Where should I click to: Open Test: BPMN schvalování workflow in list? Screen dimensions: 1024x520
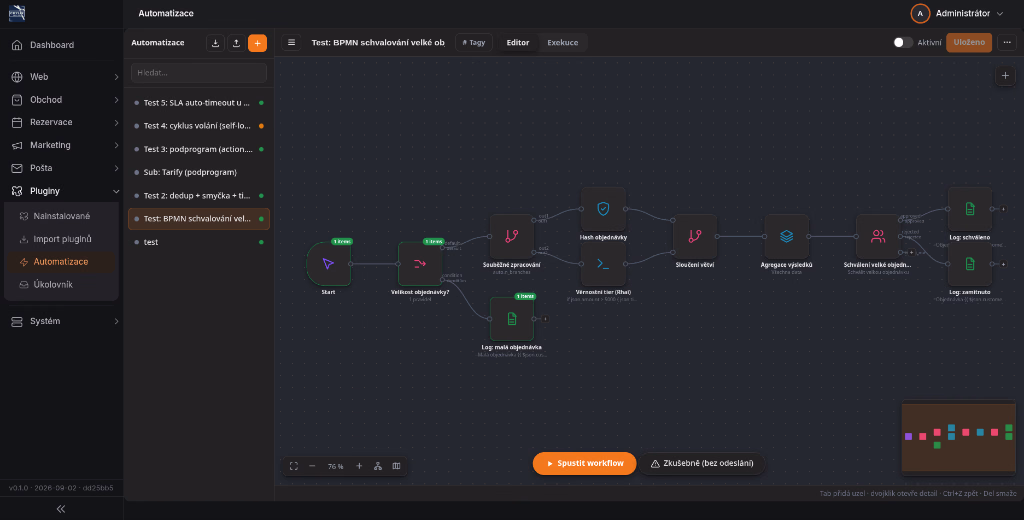coord(199,219)
